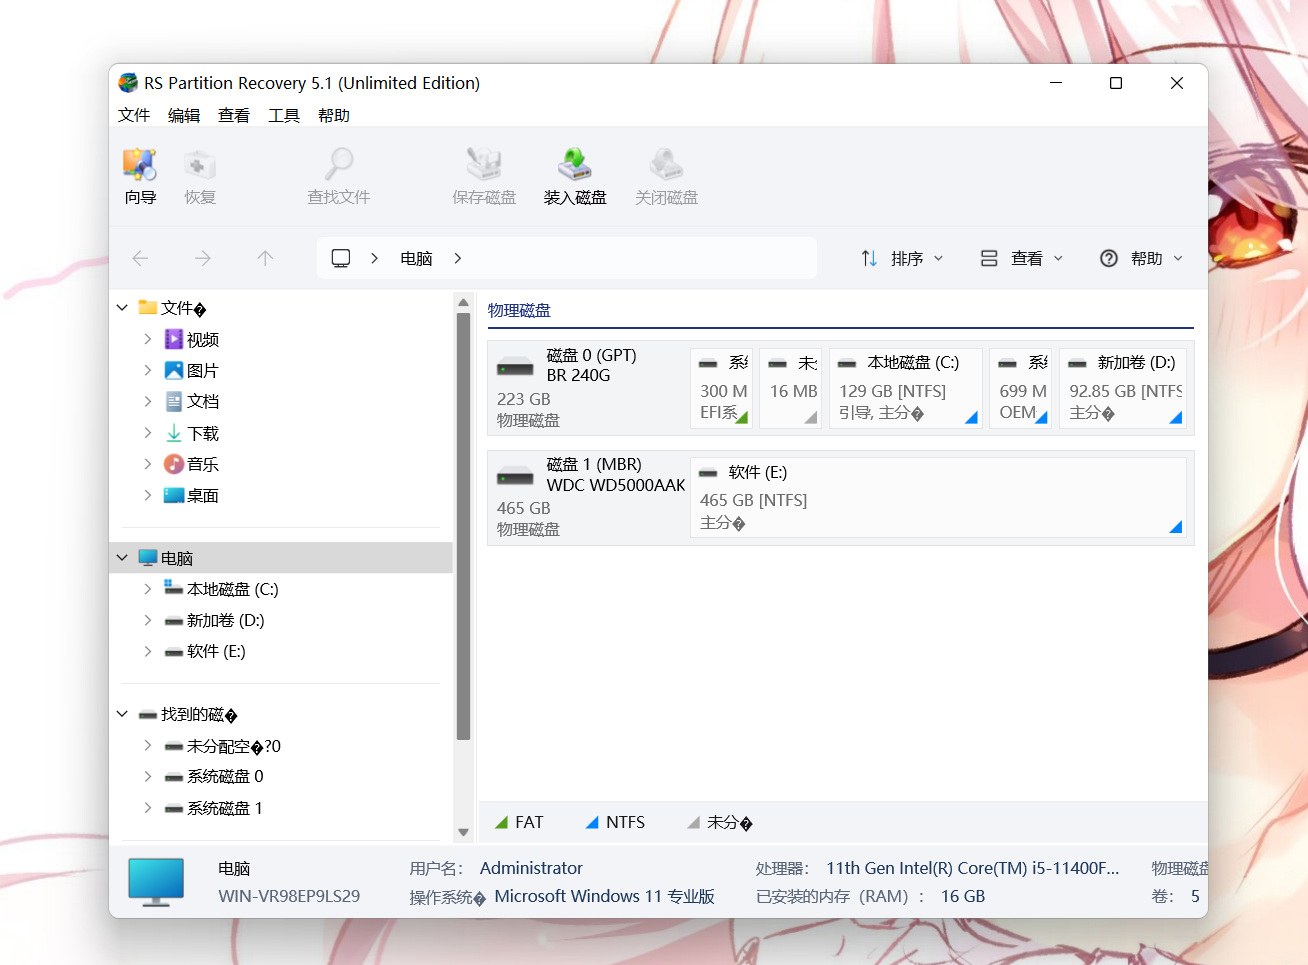The height and width of the screenshot is (965, 1308).
Task: Click the computer icon in address bar
Action: 341,258
